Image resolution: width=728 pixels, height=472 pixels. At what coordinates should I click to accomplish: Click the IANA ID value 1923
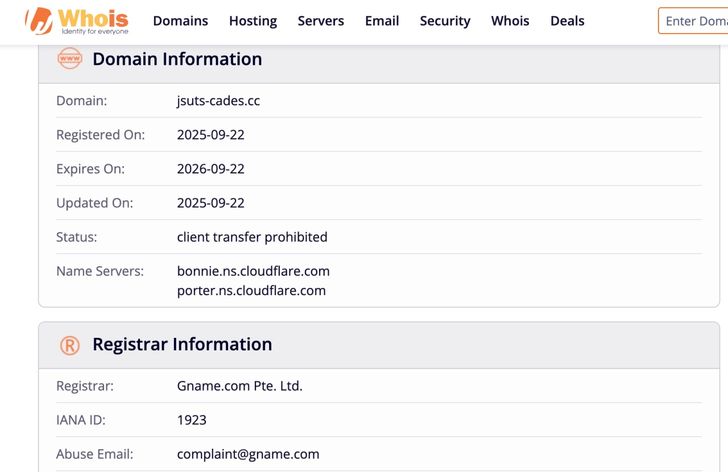[x=192, y=420]
